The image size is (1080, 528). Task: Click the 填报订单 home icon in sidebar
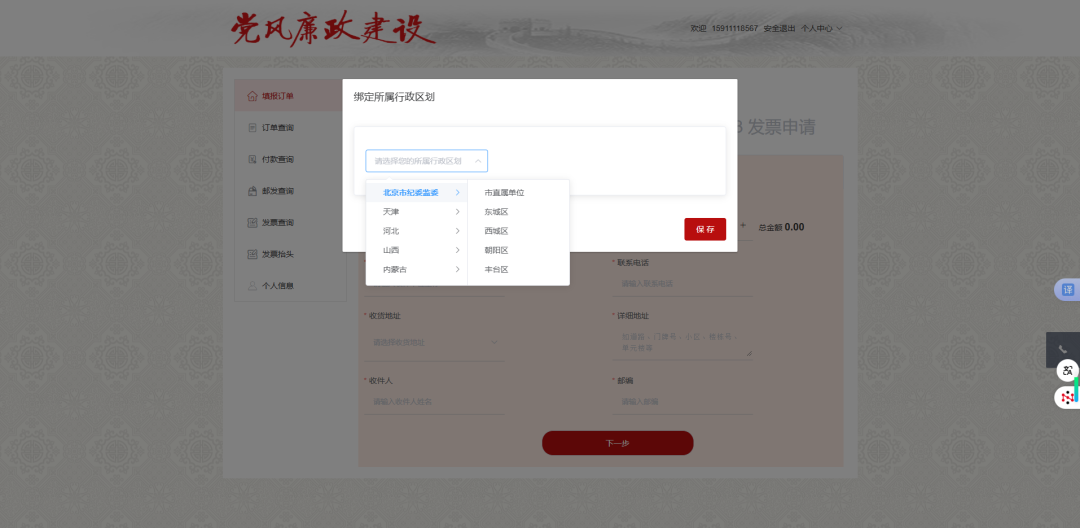click(x=252, y=96)
